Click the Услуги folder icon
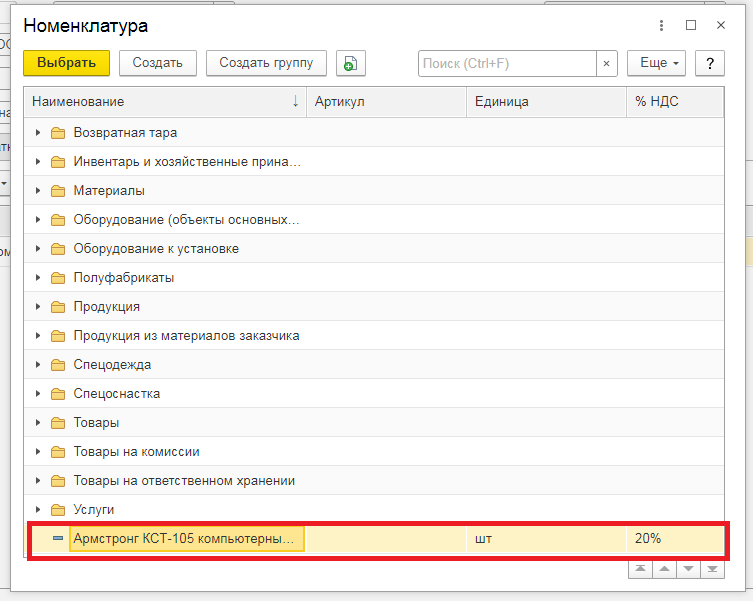 [58, 510]
